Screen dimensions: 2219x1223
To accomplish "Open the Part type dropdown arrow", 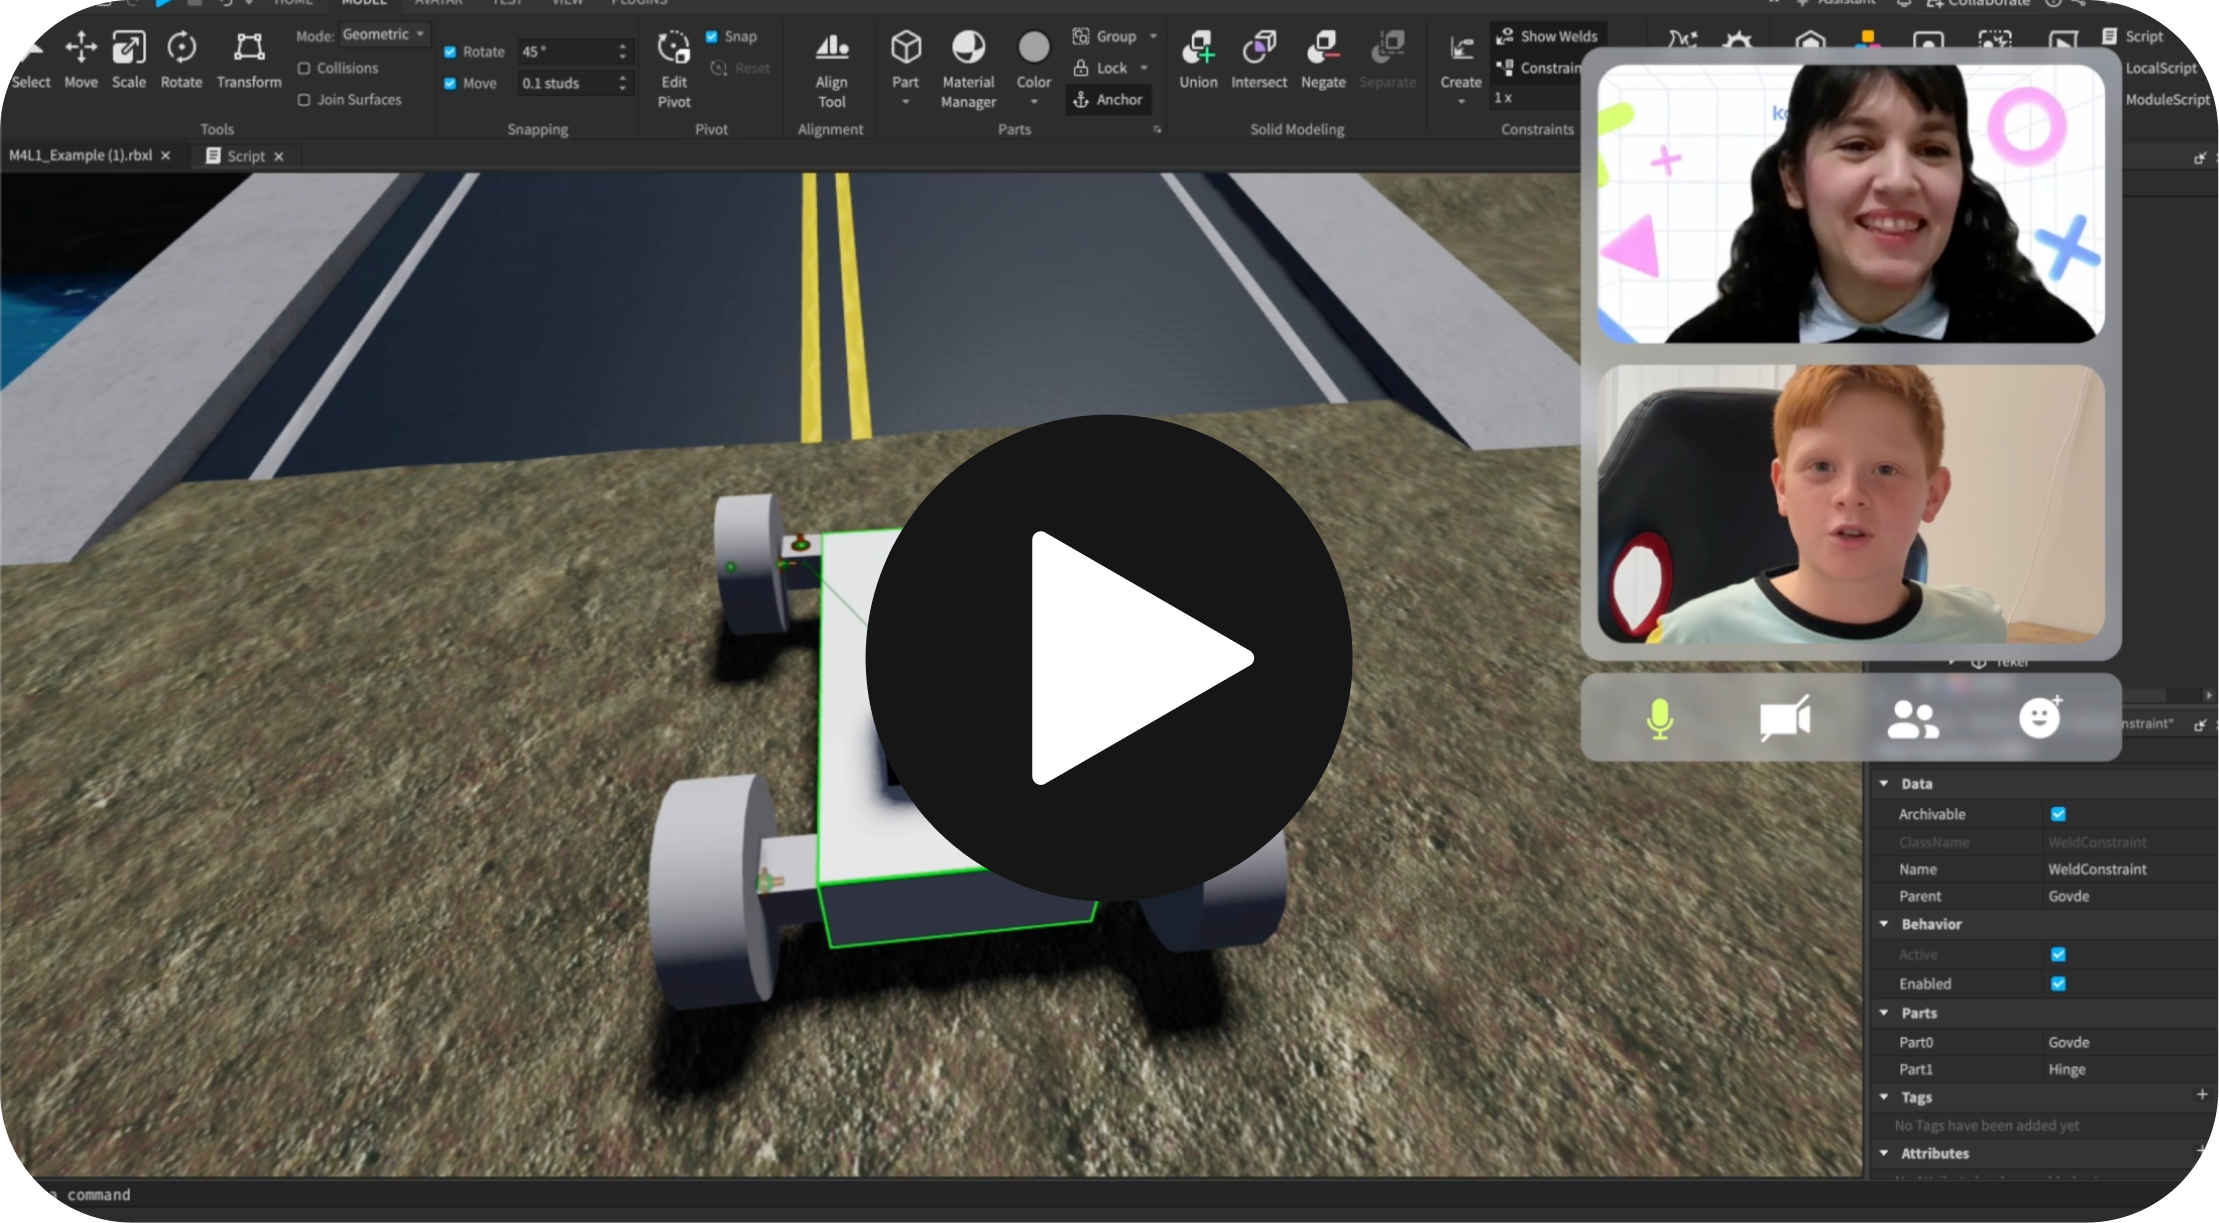I will (x=906, y=102).
